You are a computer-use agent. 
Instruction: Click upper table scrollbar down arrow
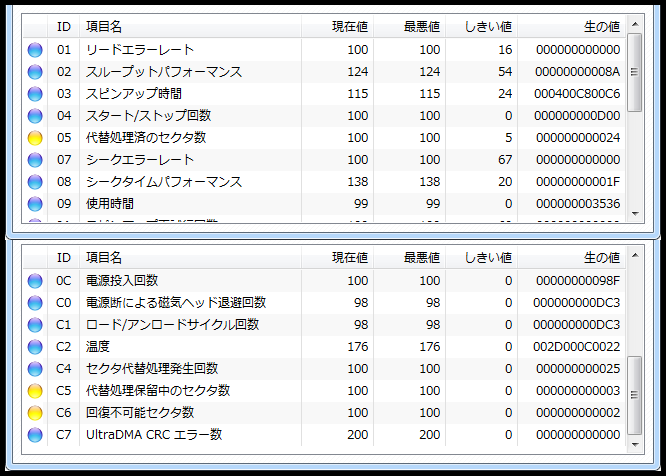click(635, 214)
